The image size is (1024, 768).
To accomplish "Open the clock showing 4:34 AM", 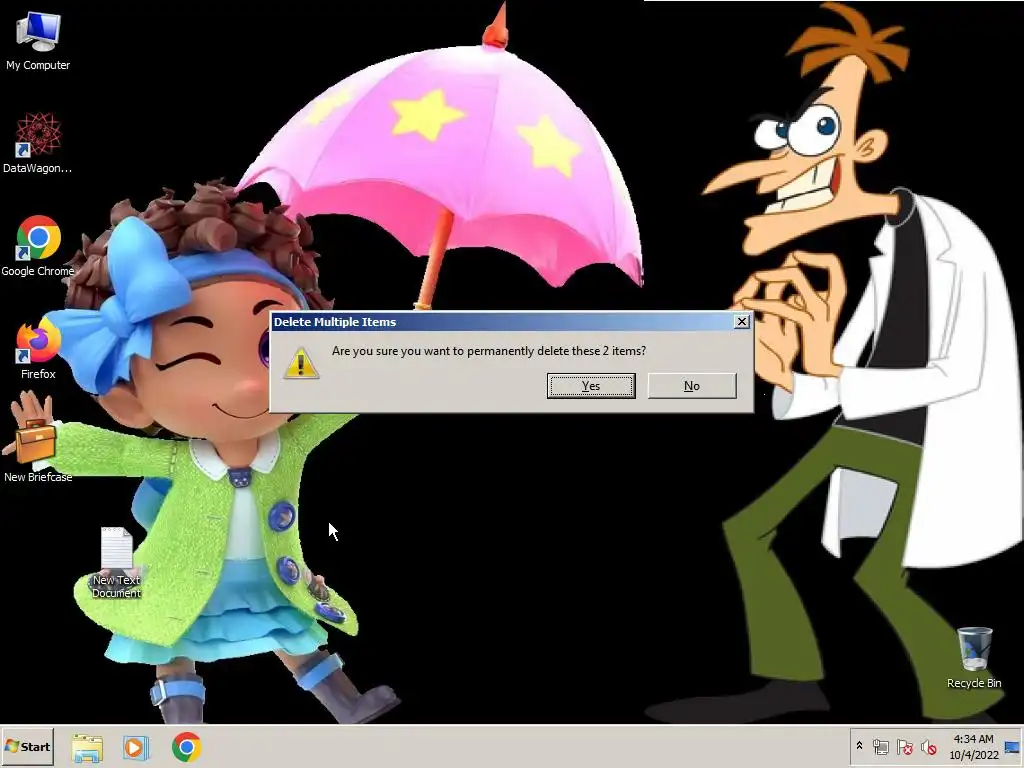I will click(x=974, y=746).
